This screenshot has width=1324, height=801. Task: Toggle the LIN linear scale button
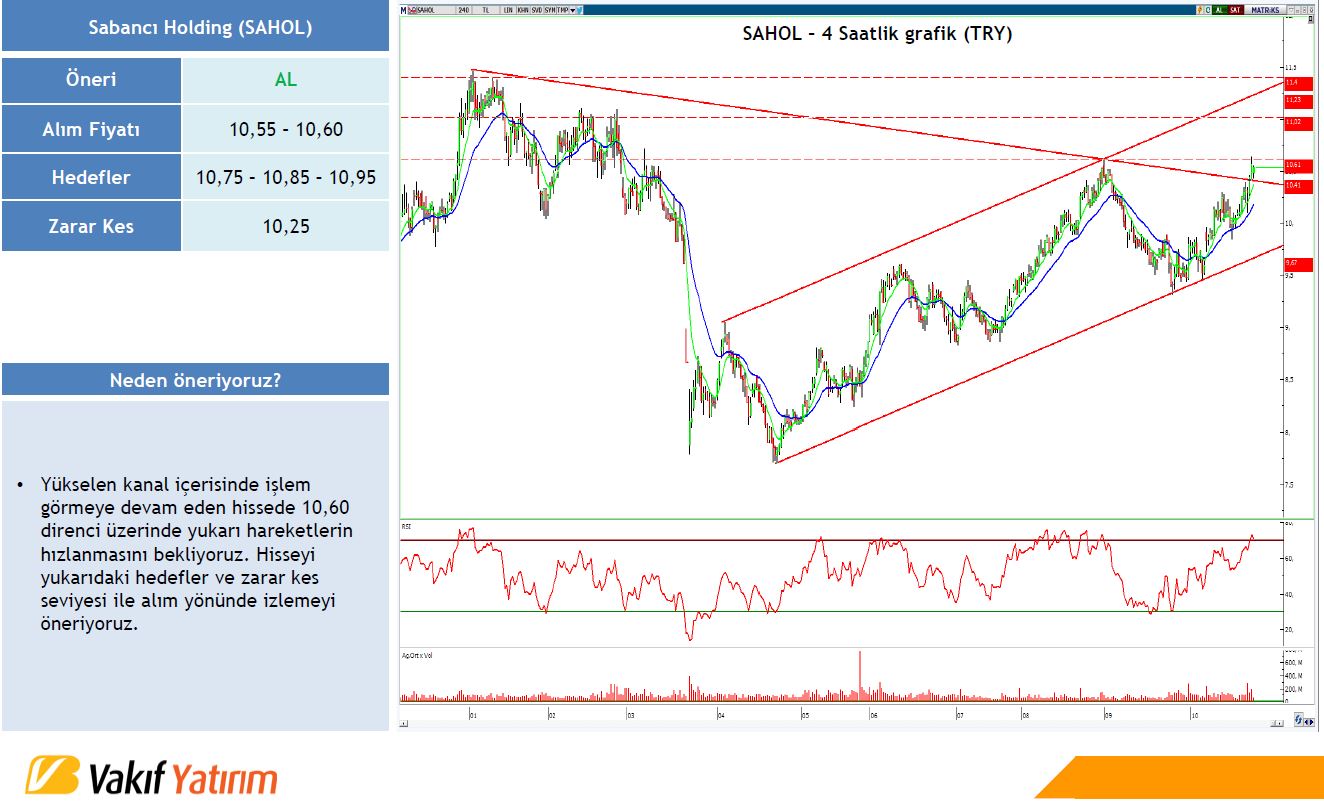click(x=508, y=10)
